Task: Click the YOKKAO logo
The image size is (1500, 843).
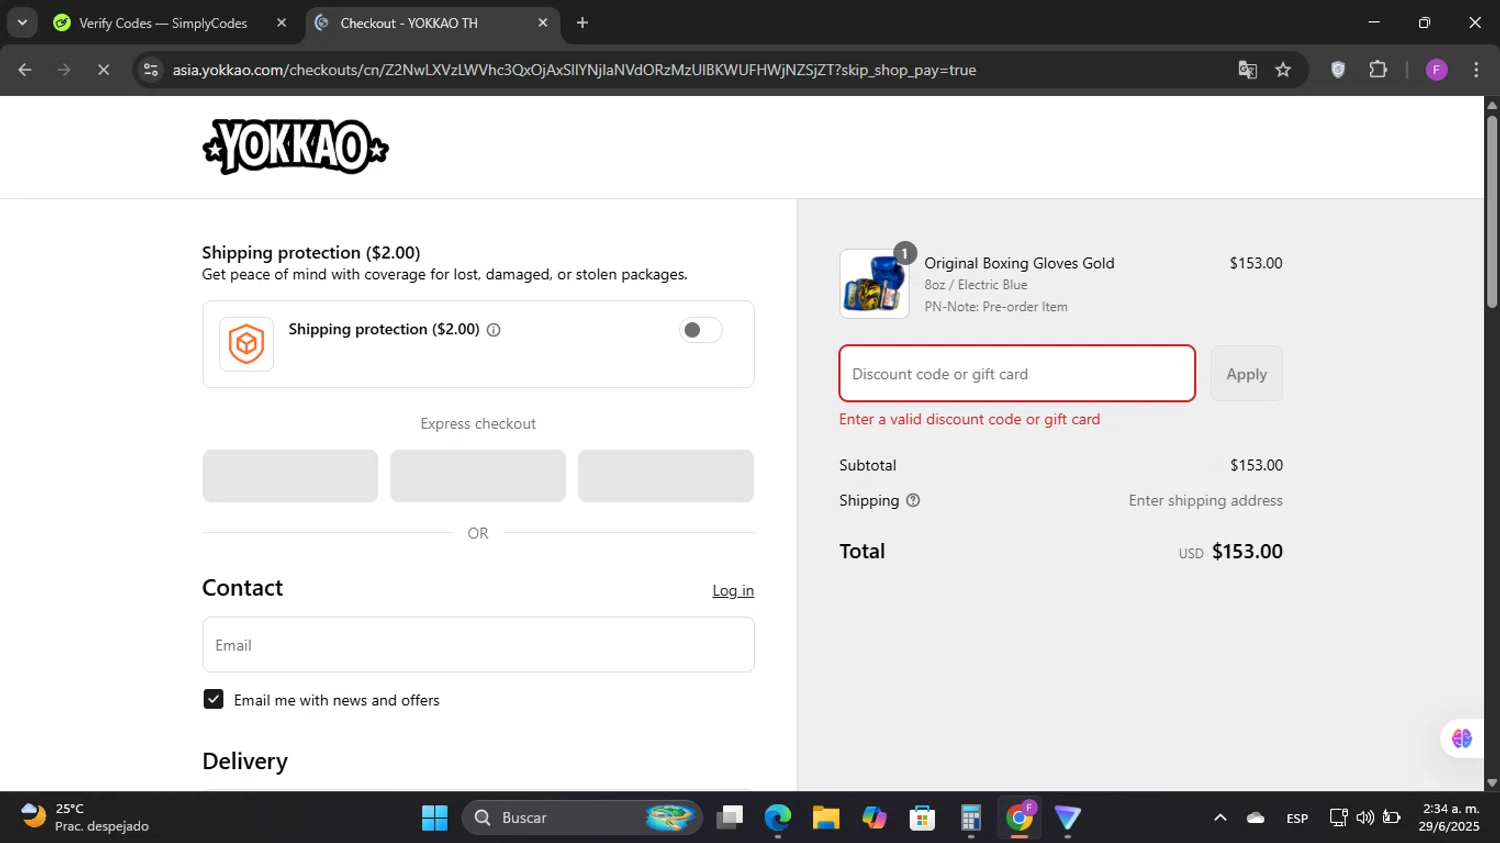Action: (295, 147)
